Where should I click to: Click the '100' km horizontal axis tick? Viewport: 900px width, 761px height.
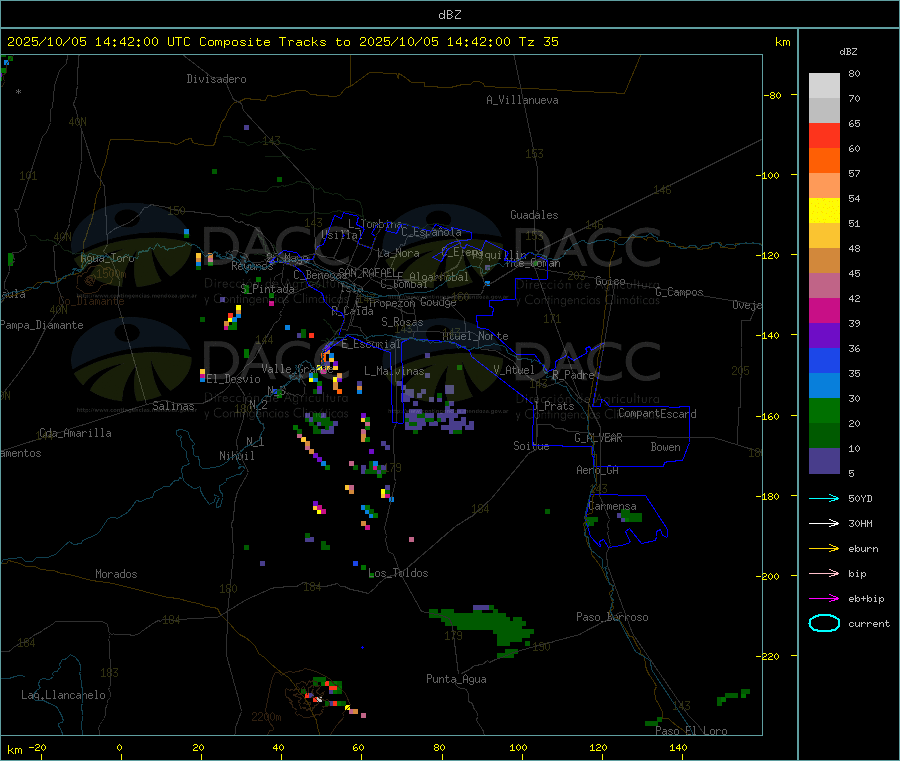(518, 747)
